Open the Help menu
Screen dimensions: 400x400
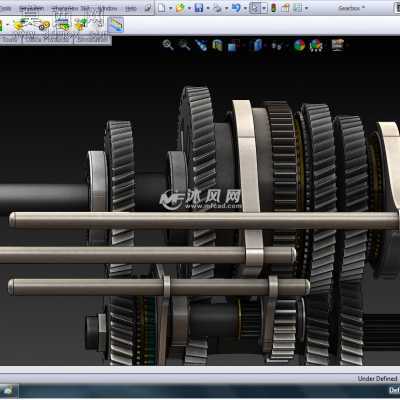click(x=131, y=8)
